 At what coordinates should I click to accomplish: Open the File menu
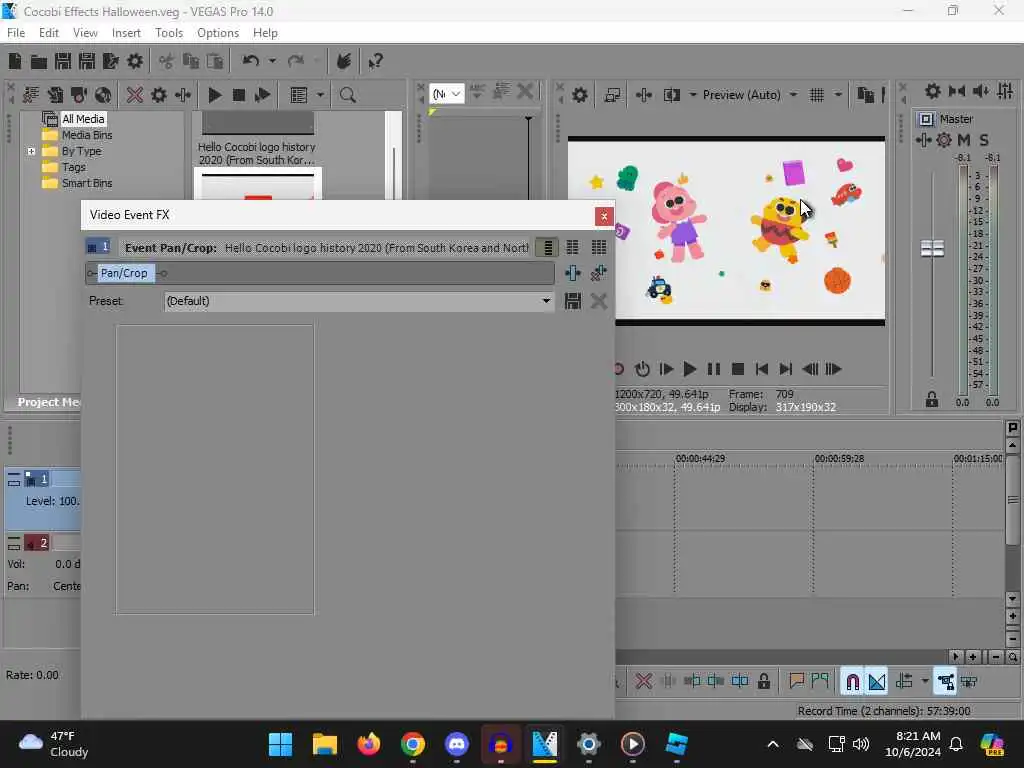point(16,33)
